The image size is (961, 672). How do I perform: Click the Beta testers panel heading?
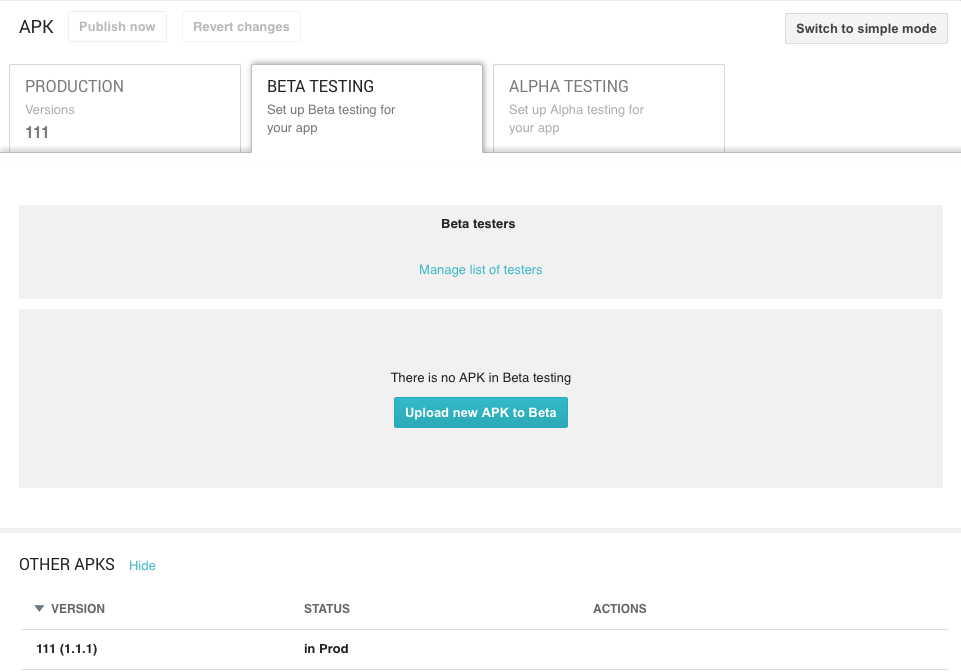pos(478,224)
